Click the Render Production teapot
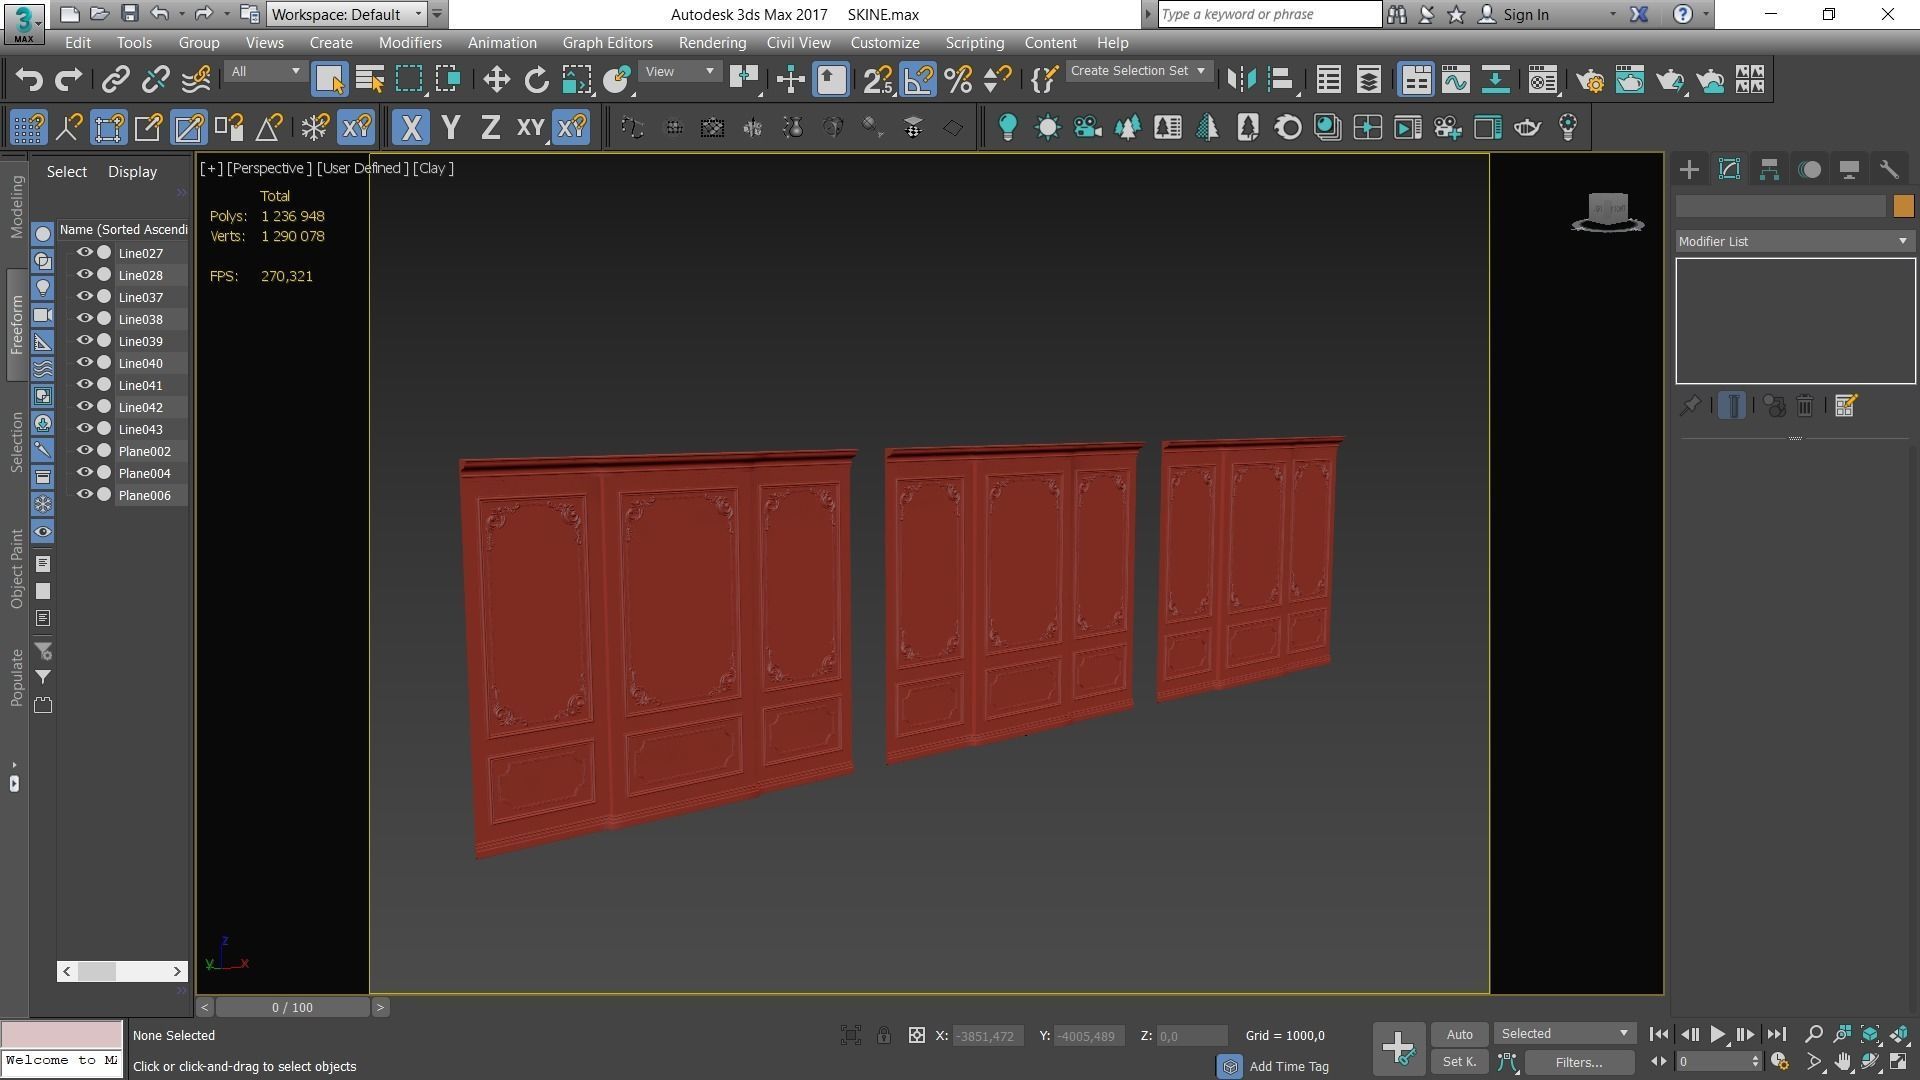Image resolution: width=1920 pixels, height=1080 pixels. [1670, 80]
